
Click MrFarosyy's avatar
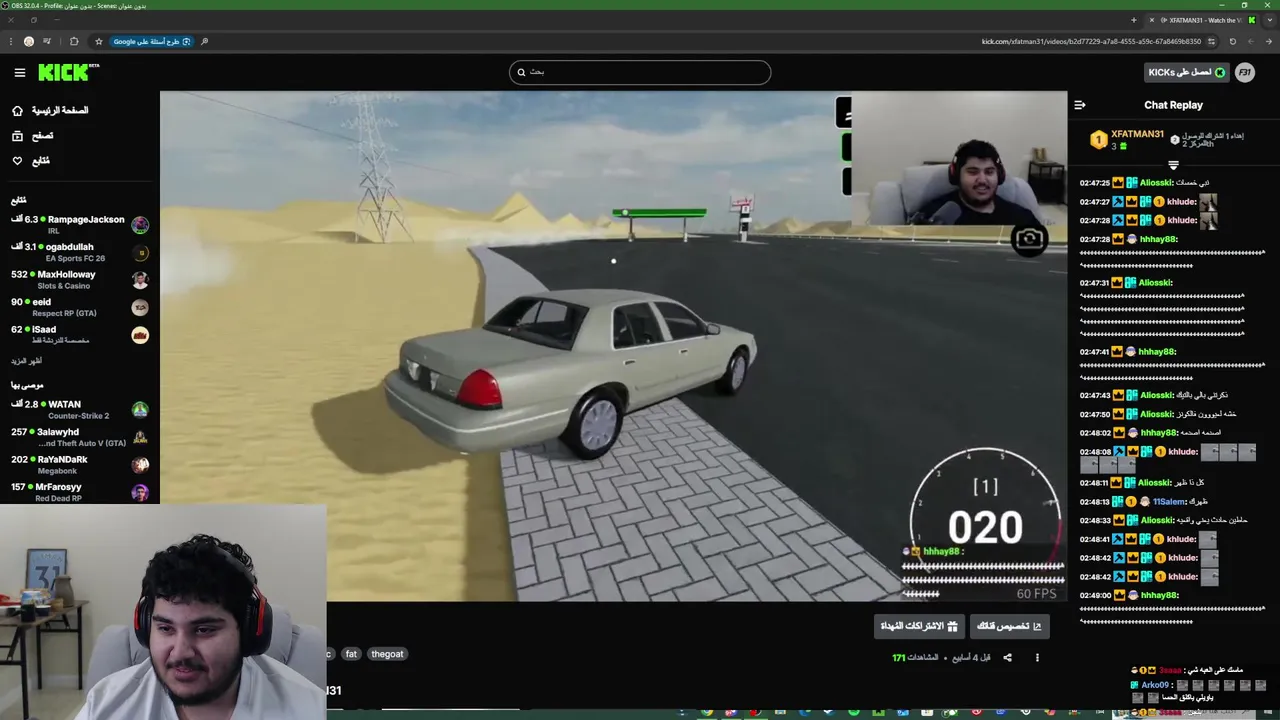140,492
